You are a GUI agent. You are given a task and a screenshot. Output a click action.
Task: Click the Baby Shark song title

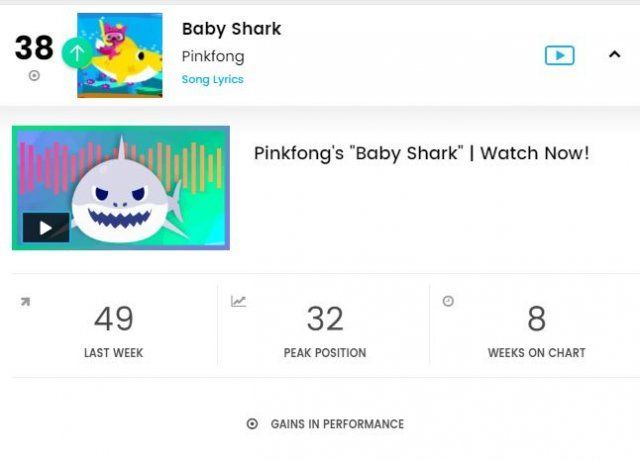click(x=231, y=29)
